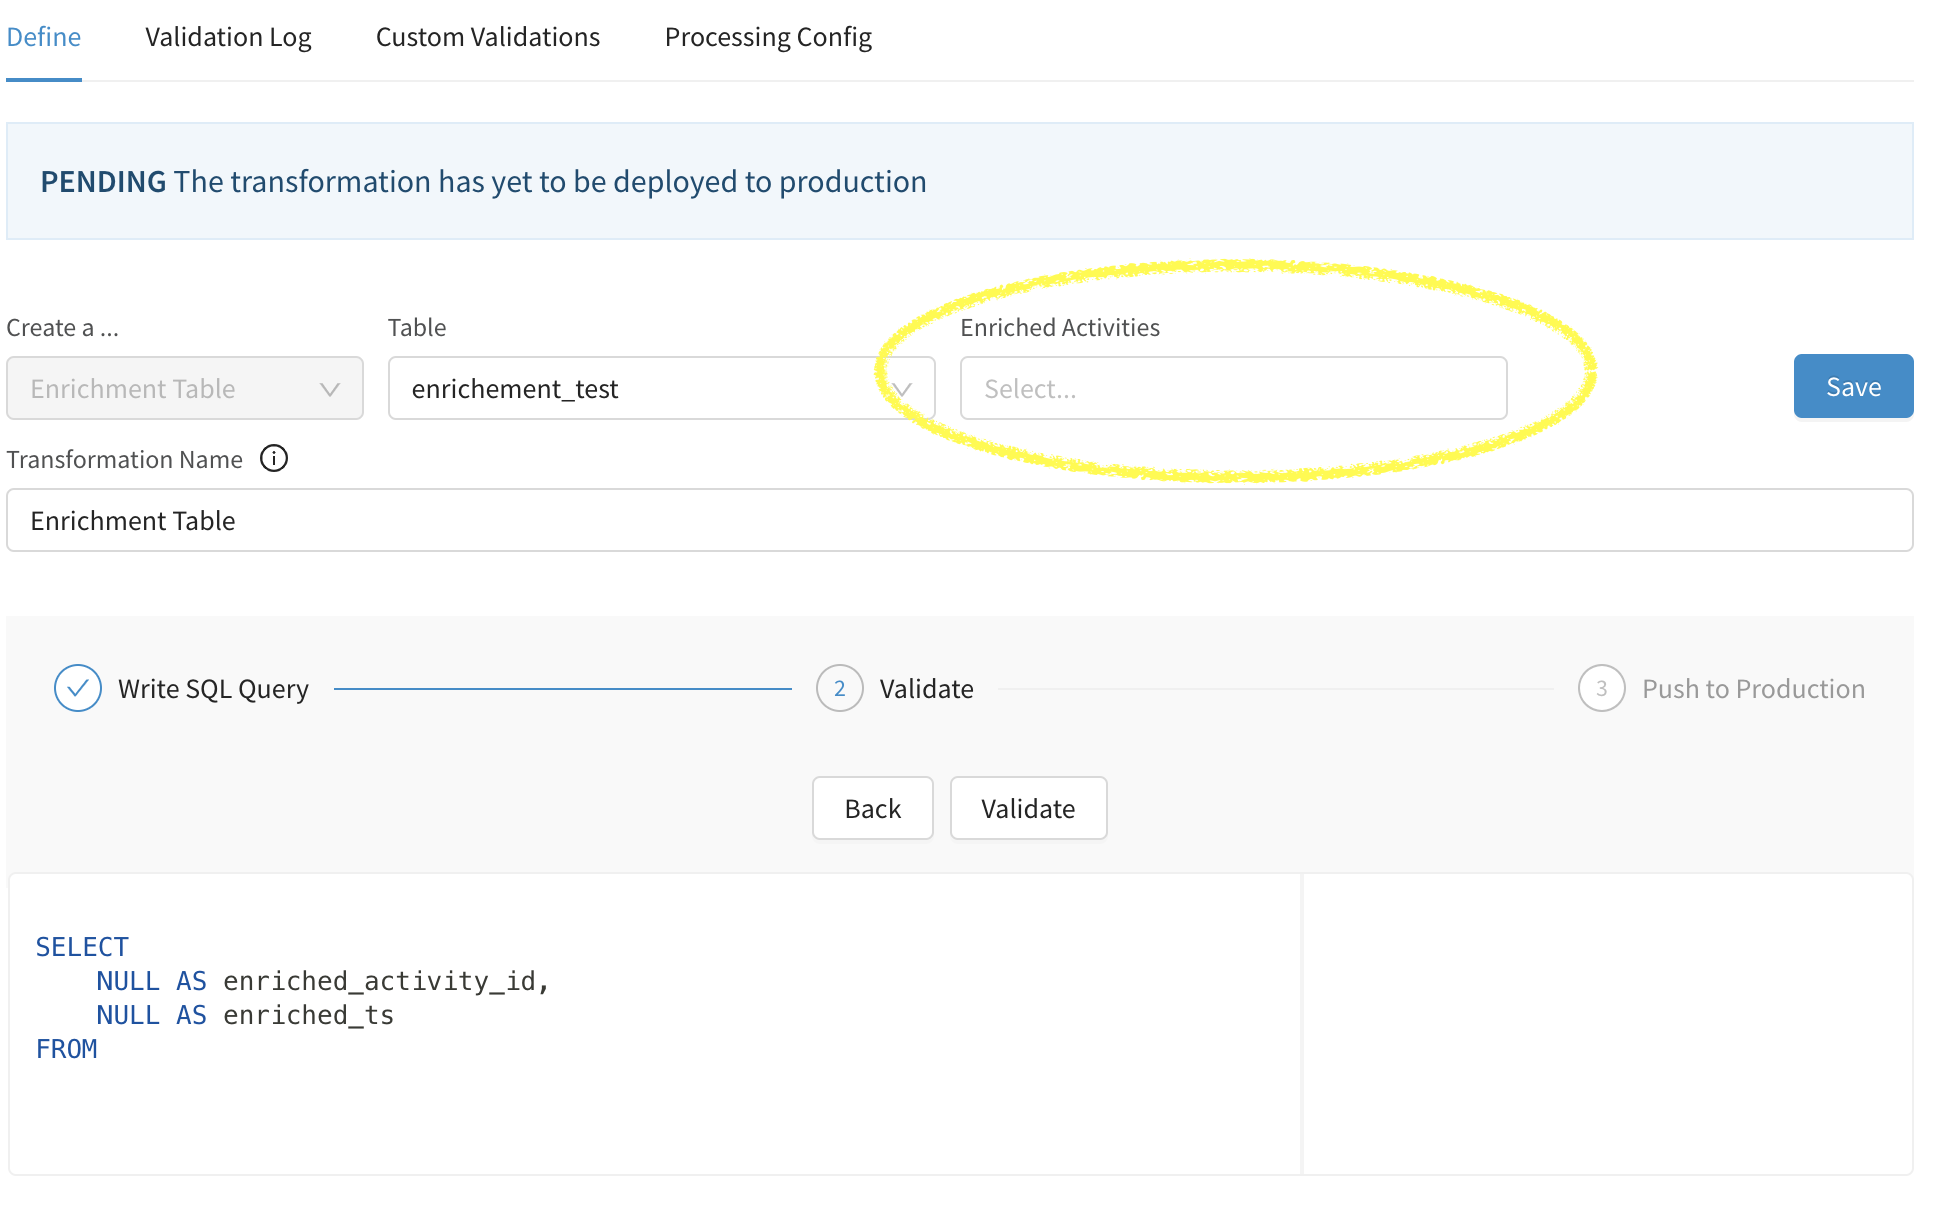
Task: Open the Enrichment Table type dropdown
Action: pyautogui.click(x=185, y=389)
